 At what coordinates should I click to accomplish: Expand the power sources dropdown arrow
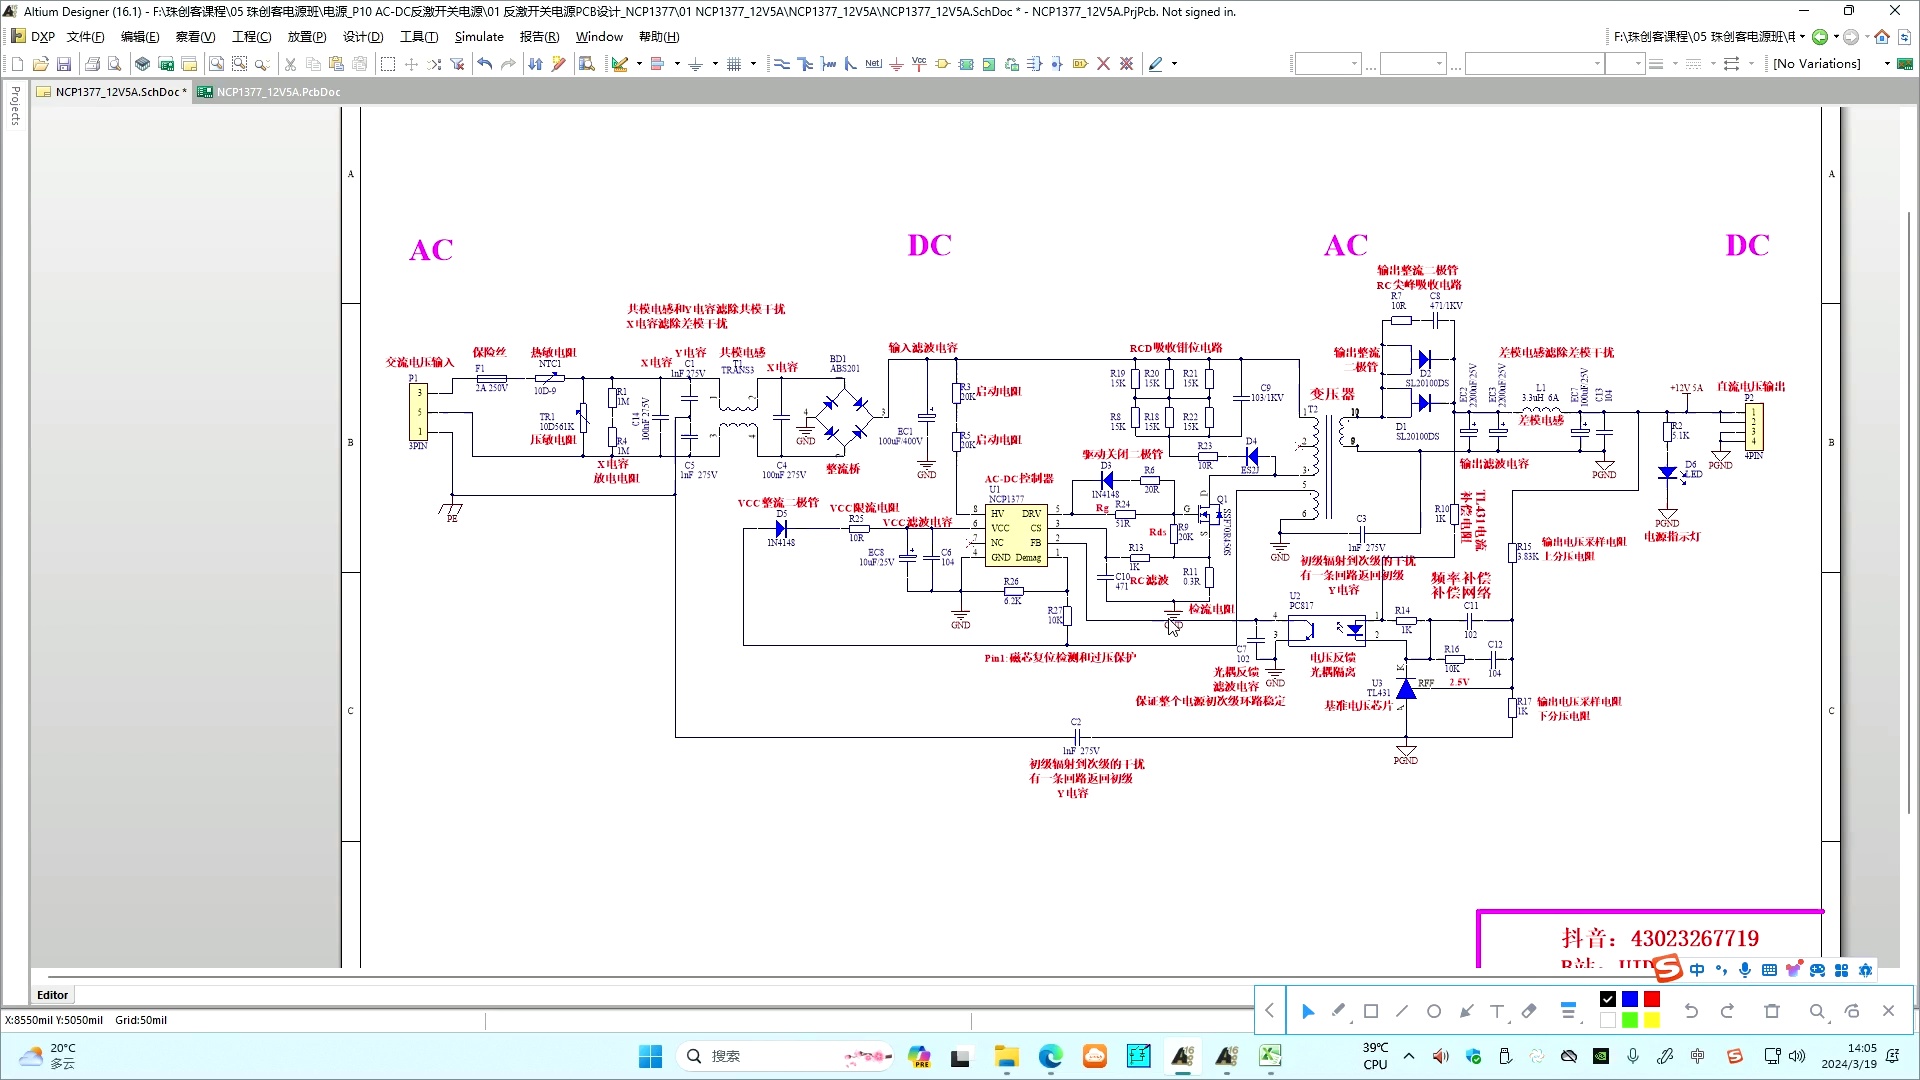point(715,64)
